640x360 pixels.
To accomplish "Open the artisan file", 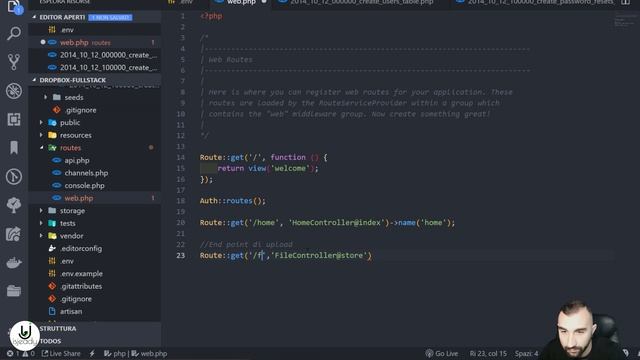I will [71, 311].
